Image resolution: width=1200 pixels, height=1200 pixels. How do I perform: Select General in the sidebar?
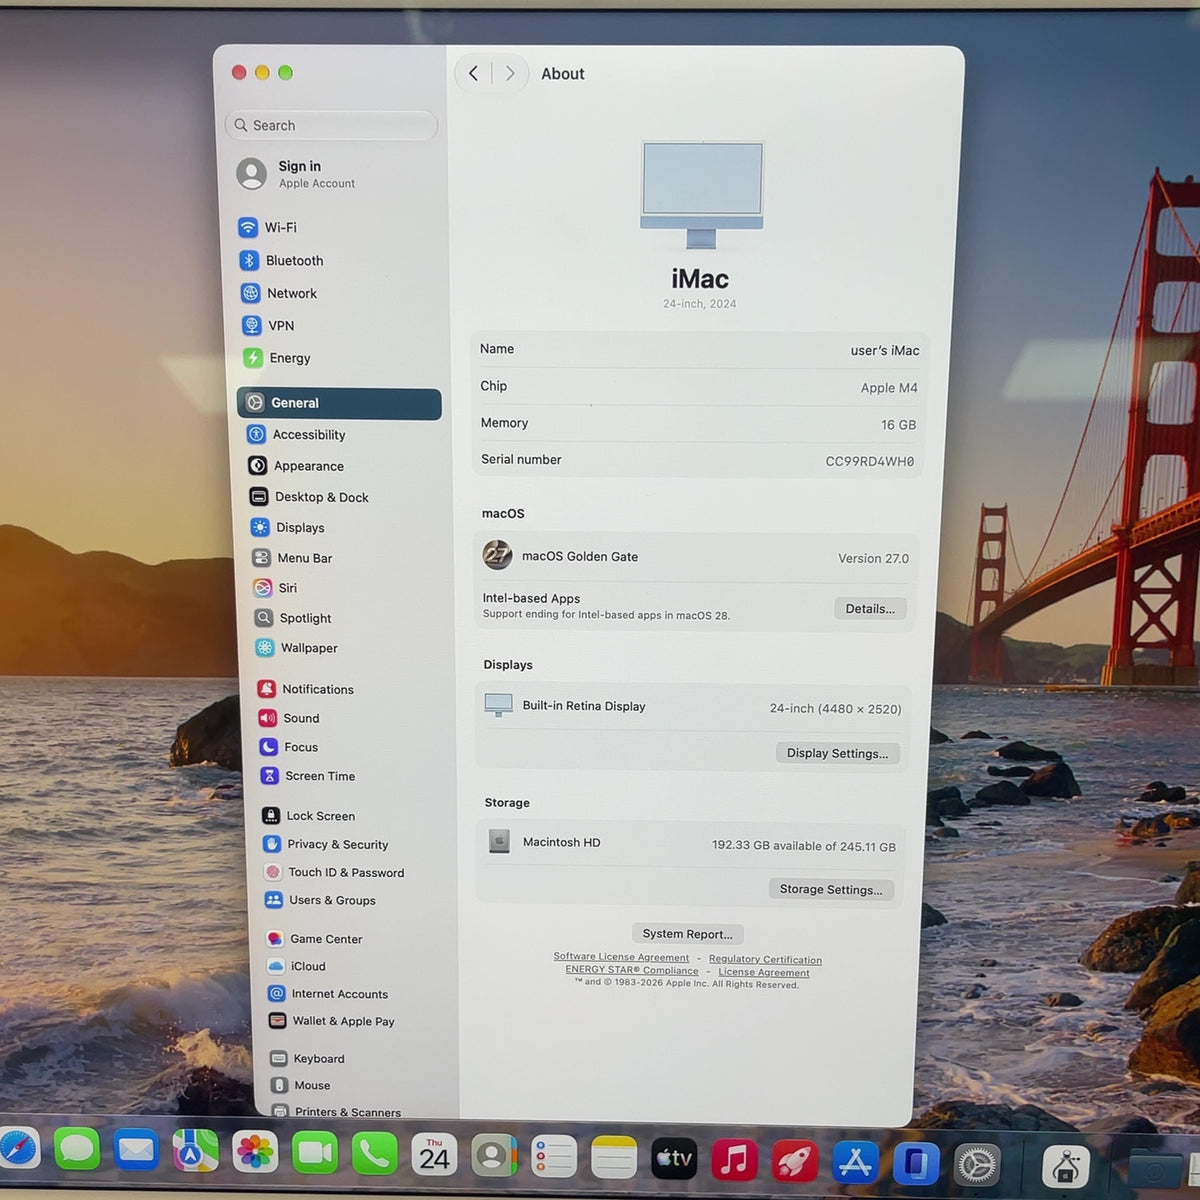(339, 403)
